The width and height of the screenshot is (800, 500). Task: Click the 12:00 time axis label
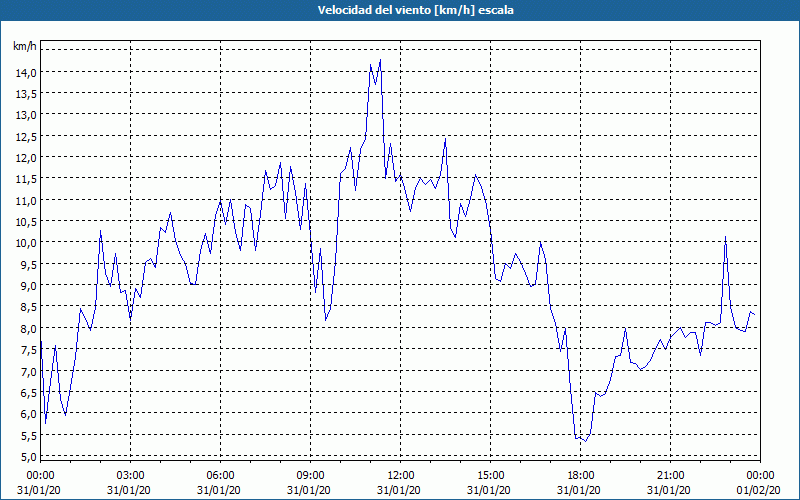tap(401, 476)
